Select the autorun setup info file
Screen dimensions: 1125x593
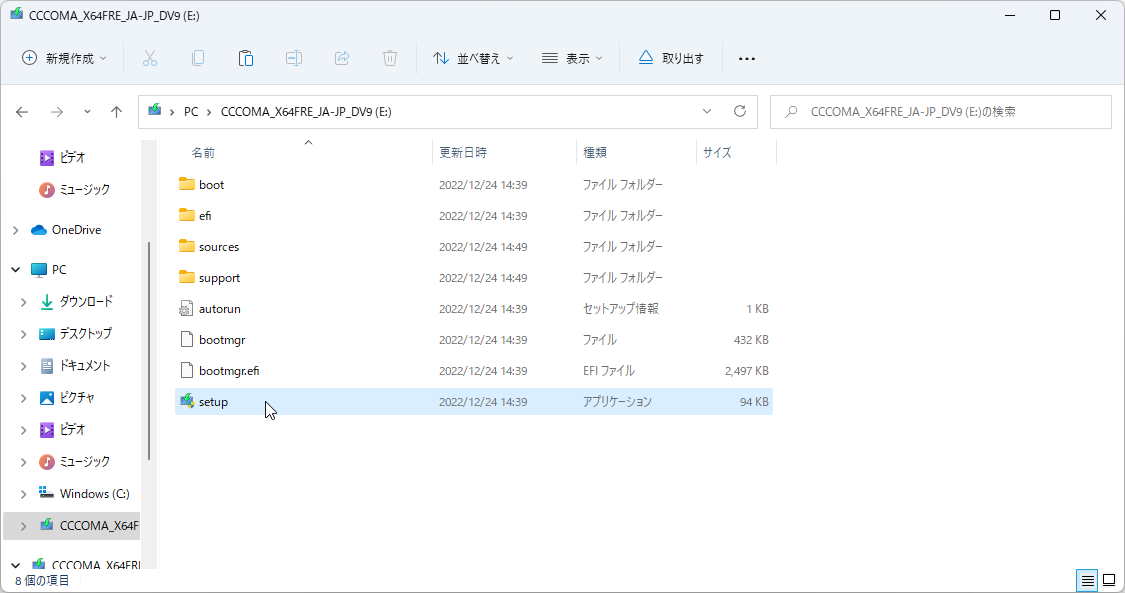point(474,308)
